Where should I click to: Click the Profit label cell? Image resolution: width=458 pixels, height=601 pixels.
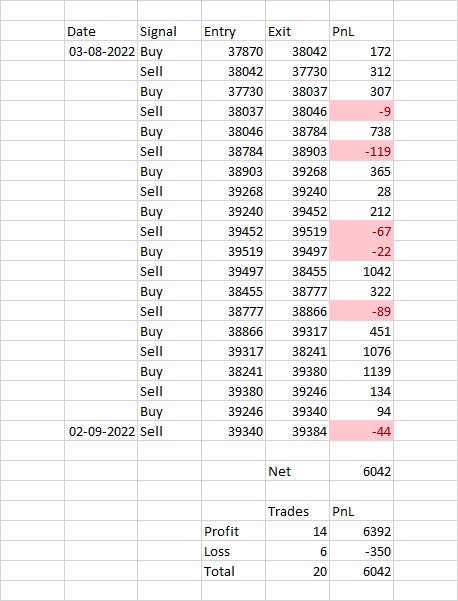click(233, 531)
